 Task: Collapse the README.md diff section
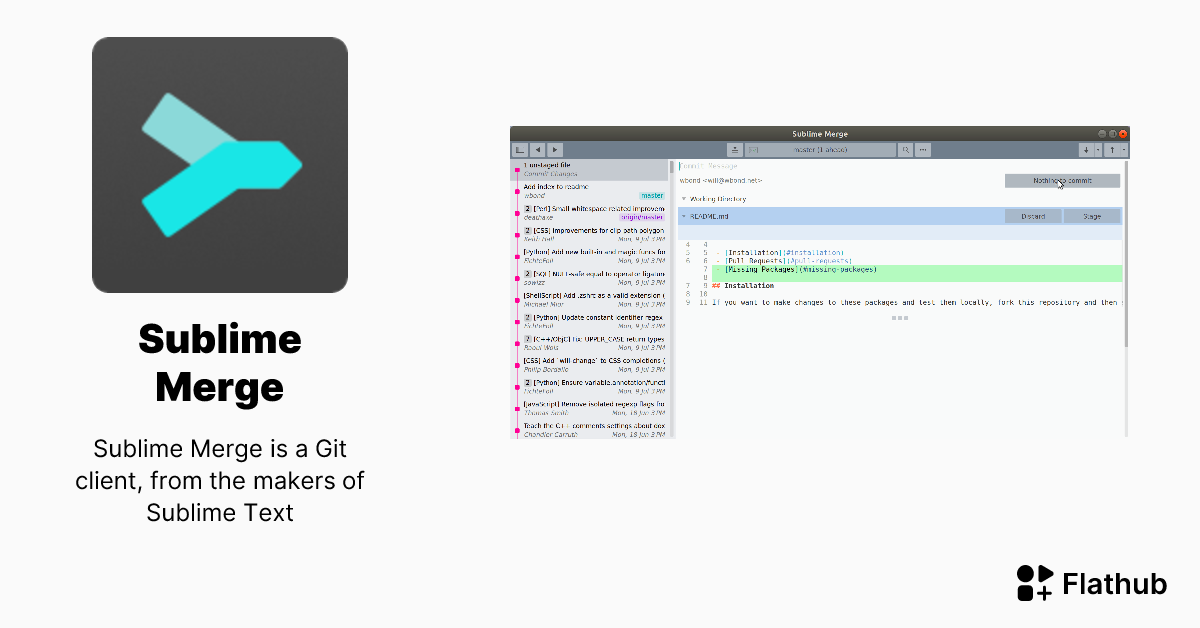pos(684,217)
